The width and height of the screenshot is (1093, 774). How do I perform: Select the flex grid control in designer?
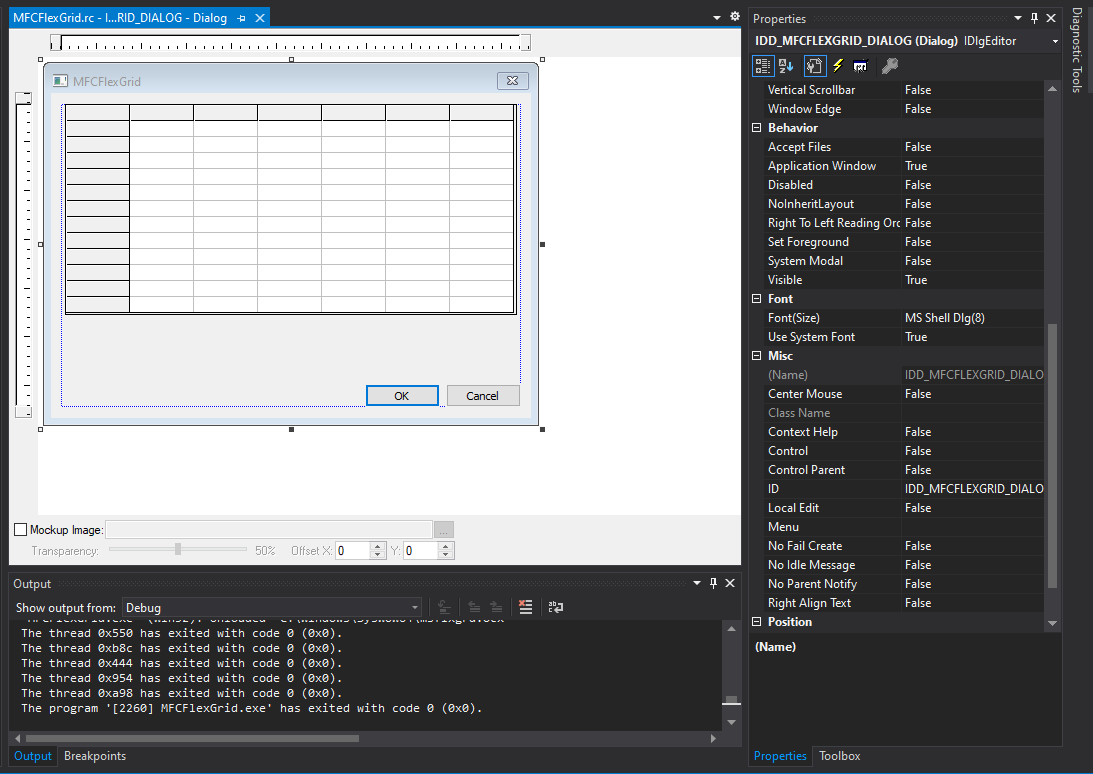tap(291, 209)
